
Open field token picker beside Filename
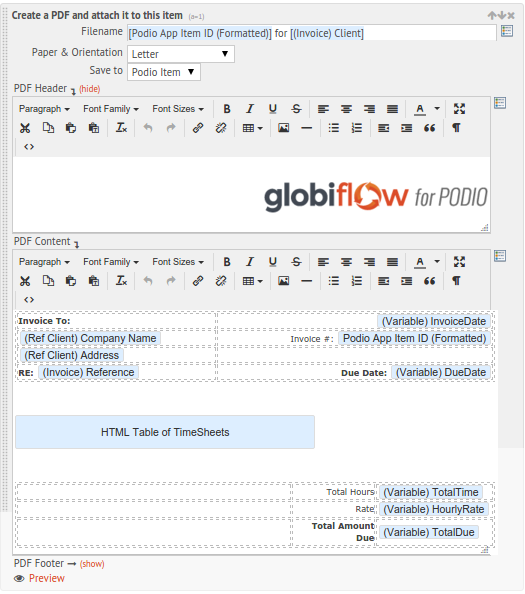(507, 31)
